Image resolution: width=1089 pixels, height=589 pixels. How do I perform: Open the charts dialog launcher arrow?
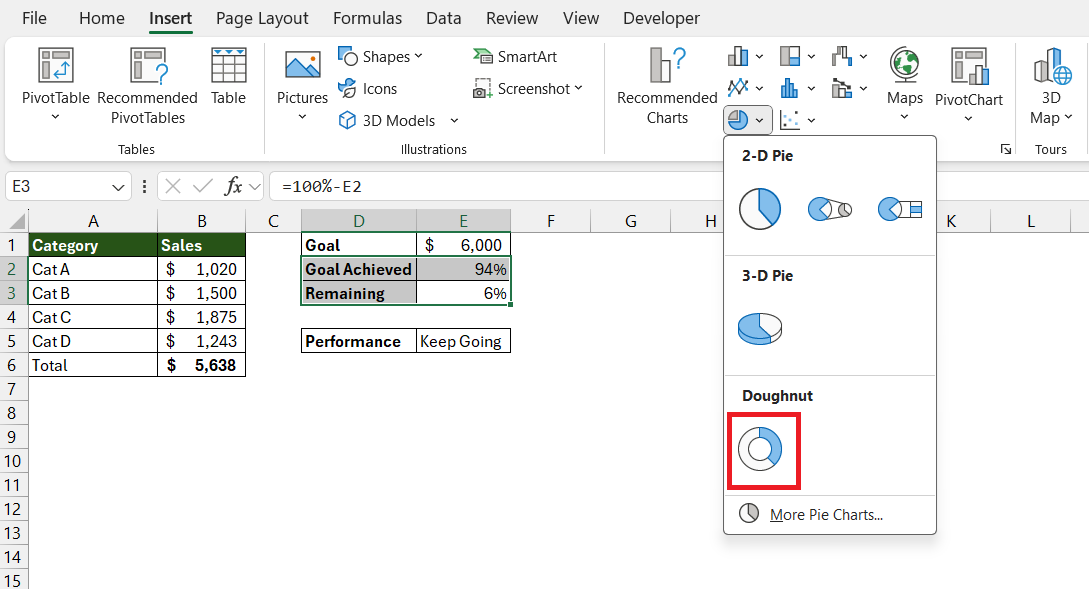click(x=1005, y=149)
